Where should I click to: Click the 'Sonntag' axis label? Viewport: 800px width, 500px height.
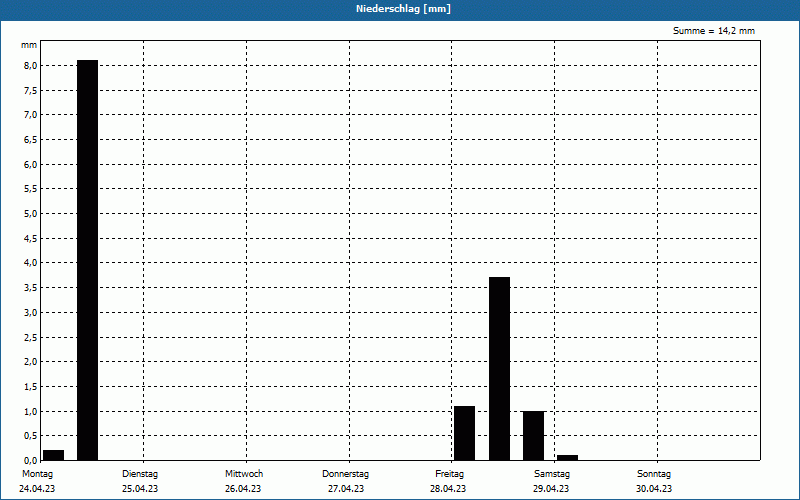(654, 474)
